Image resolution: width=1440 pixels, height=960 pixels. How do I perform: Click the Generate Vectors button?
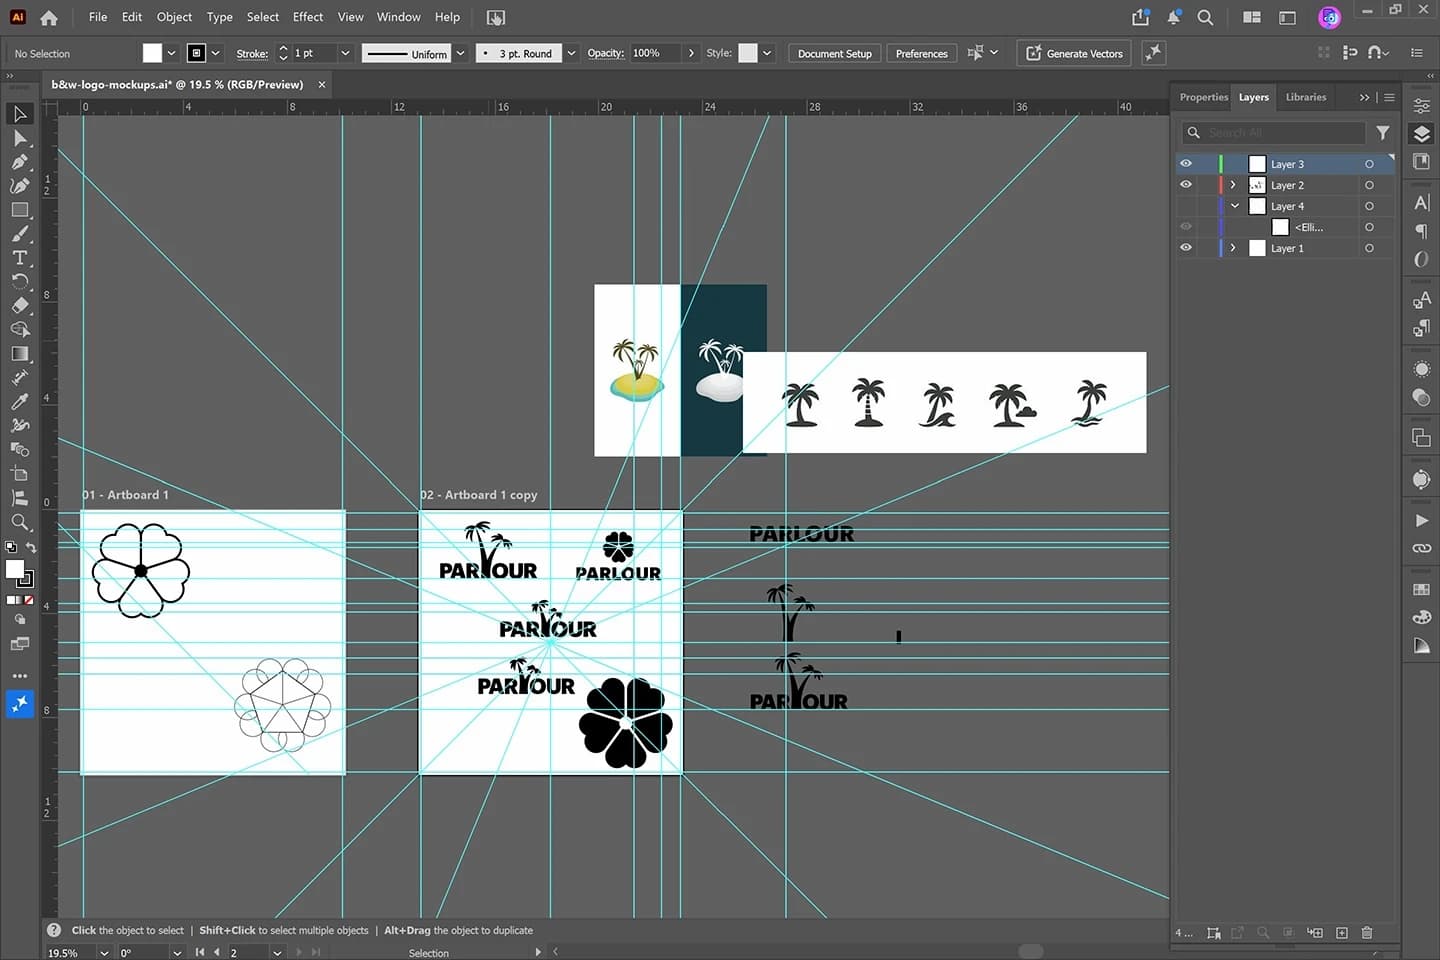(x=1074, y=53)
